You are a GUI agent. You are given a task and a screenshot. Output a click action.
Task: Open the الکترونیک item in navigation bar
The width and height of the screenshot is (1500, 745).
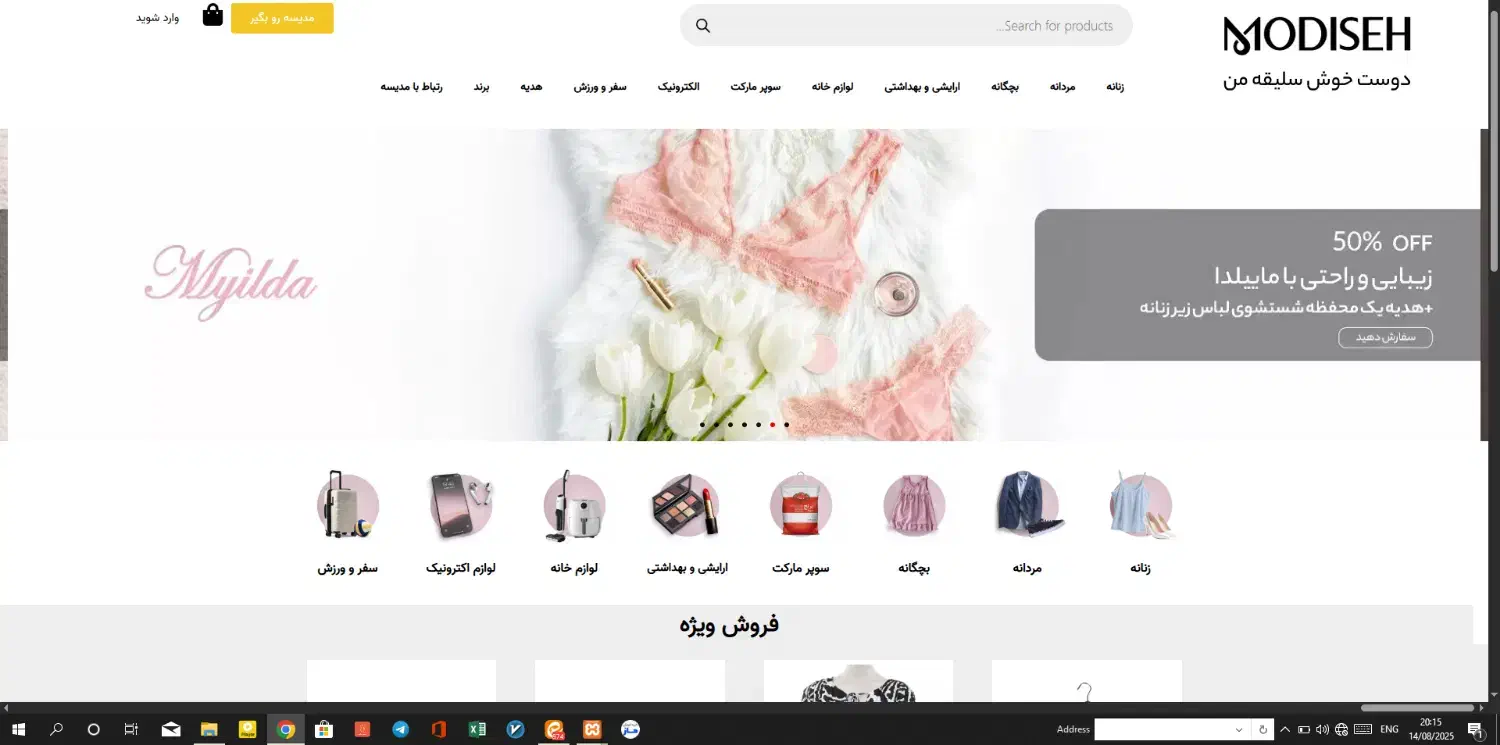[x=678, y=87]
